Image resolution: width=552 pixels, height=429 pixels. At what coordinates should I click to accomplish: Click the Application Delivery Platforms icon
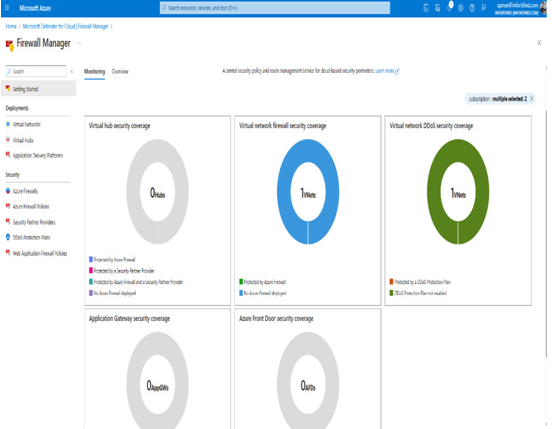point(8,154)
